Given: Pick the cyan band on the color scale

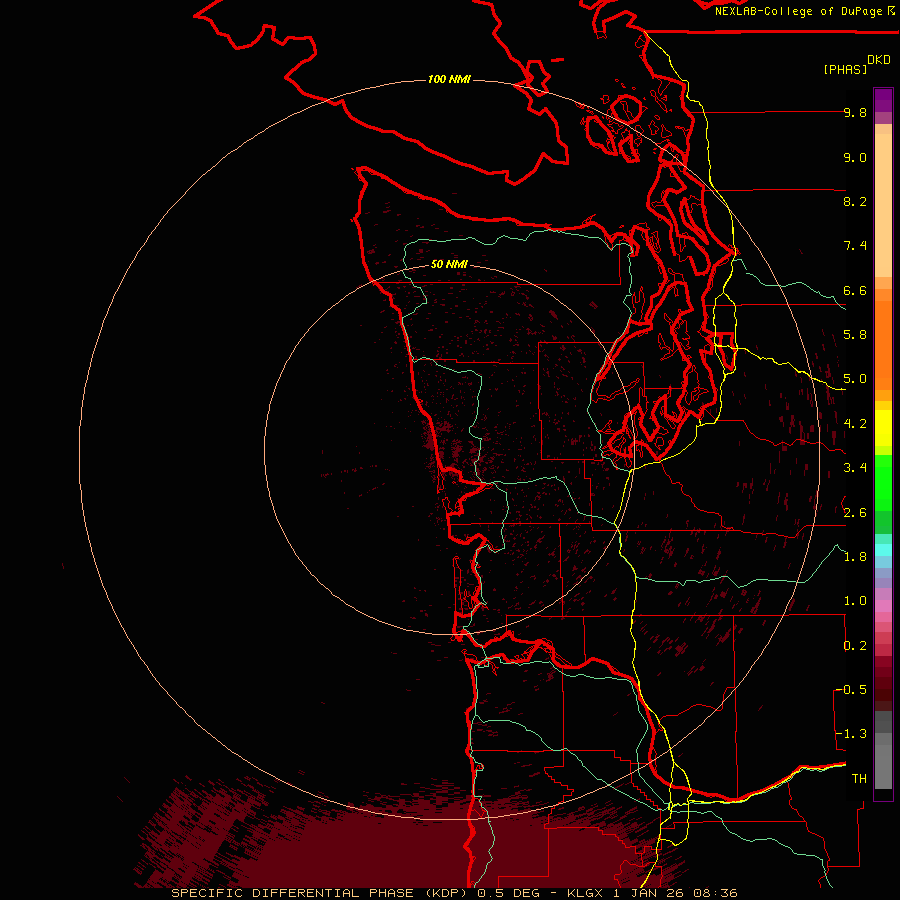Looking at the screenshot, I should coord(883,550).
